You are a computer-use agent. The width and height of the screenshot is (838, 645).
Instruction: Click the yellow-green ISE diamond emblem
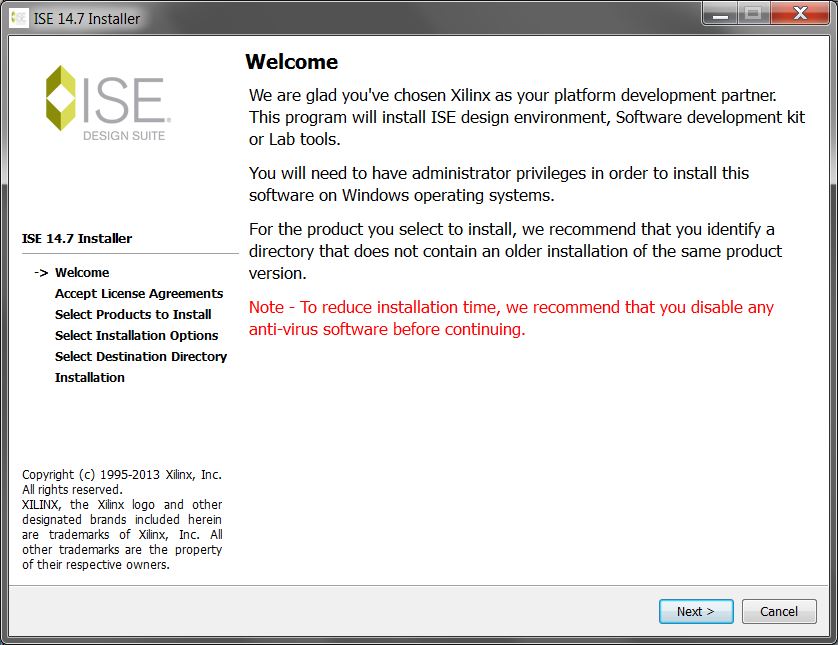point(61,98)
